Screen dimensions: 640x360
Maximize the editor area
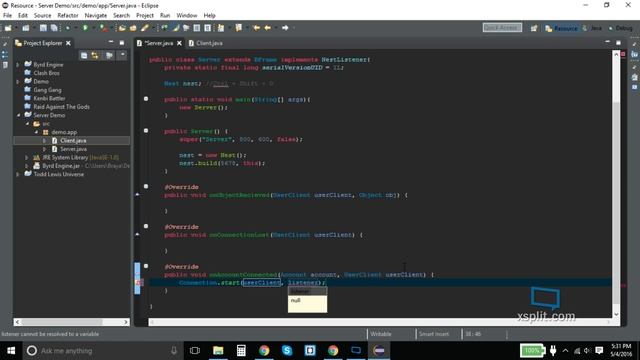click(x=618, y=42)
